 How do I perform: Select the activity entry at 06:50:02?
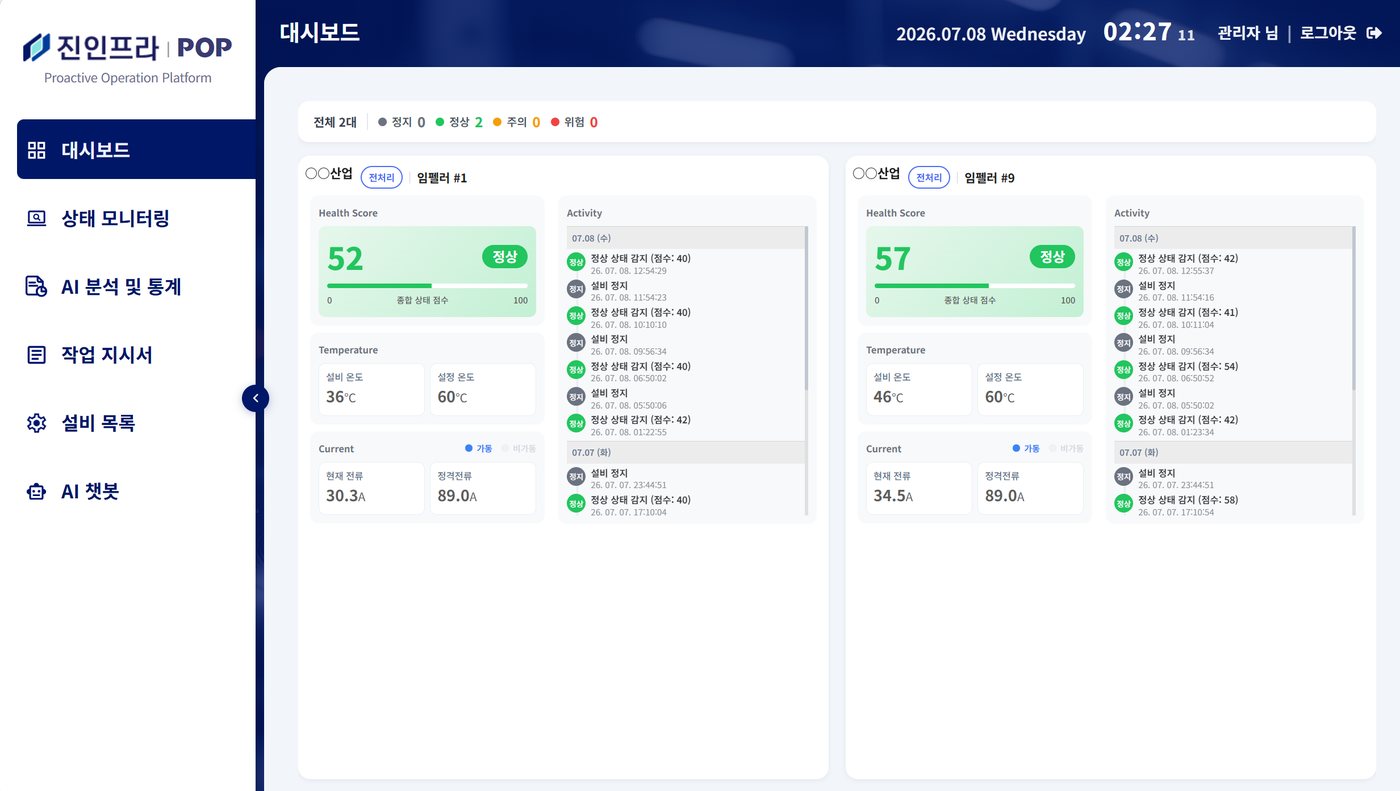tap(684, 371)
